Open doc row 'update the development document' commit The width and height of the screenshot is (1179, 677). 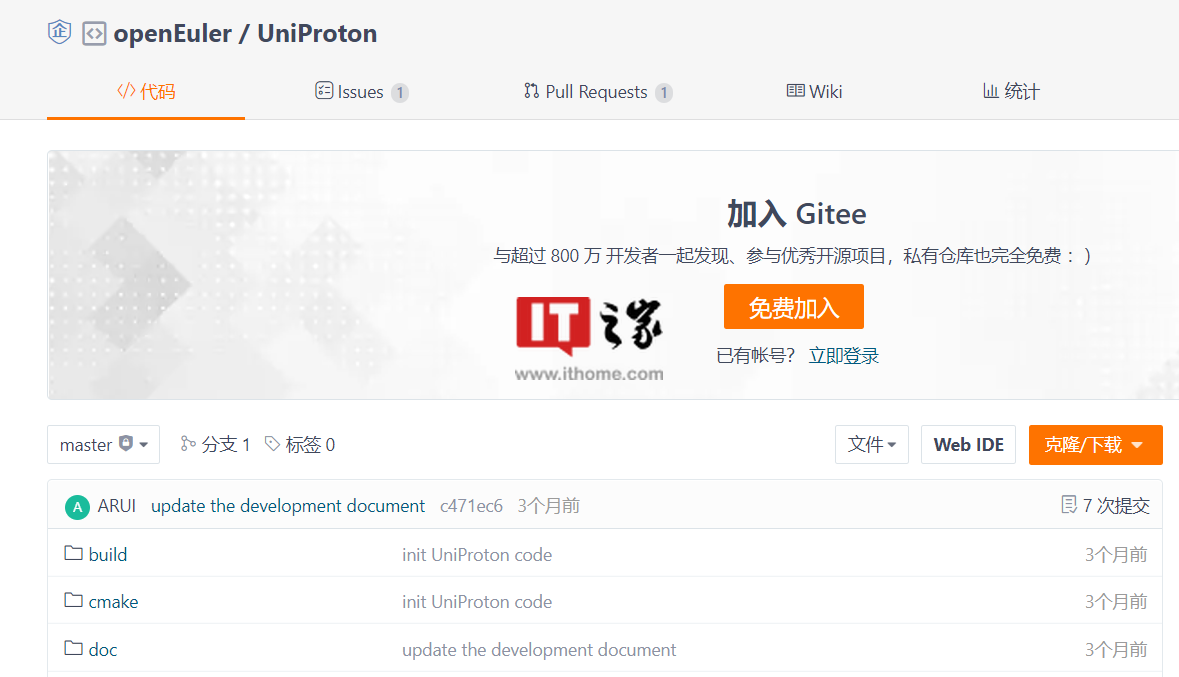coord(539,650)
